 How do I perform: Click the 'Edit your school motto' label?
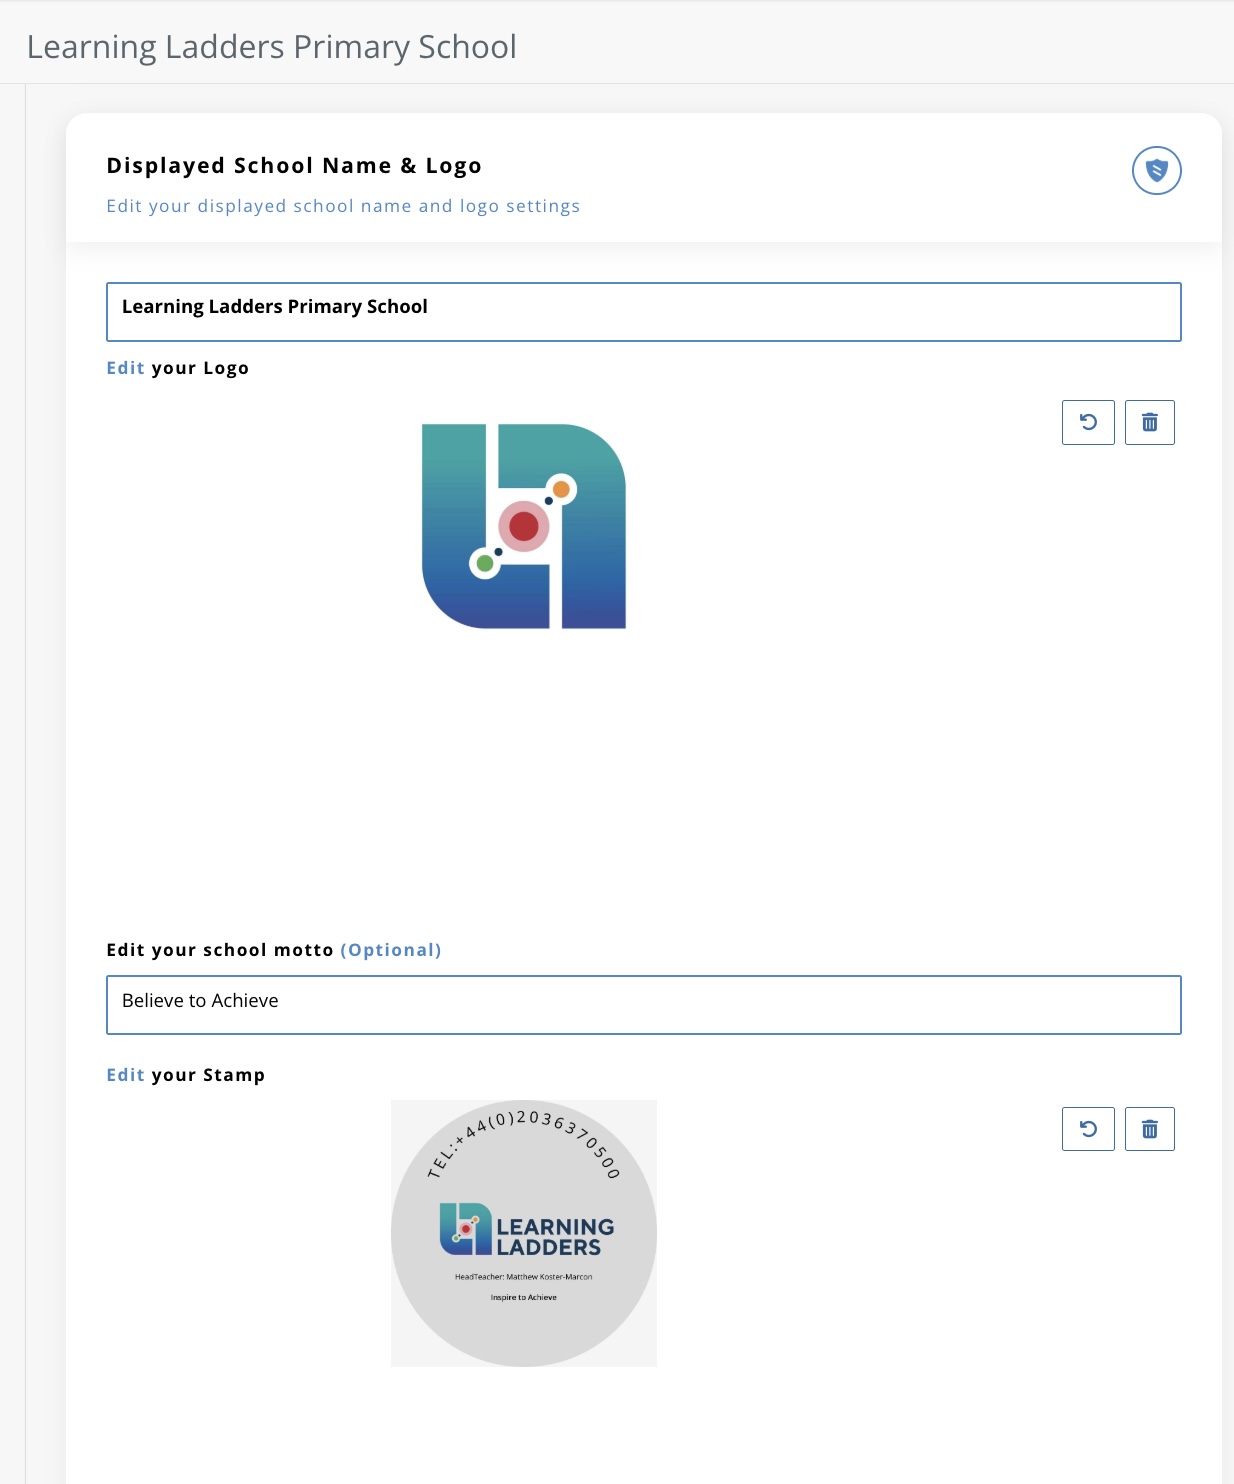[x=274, y=950]
